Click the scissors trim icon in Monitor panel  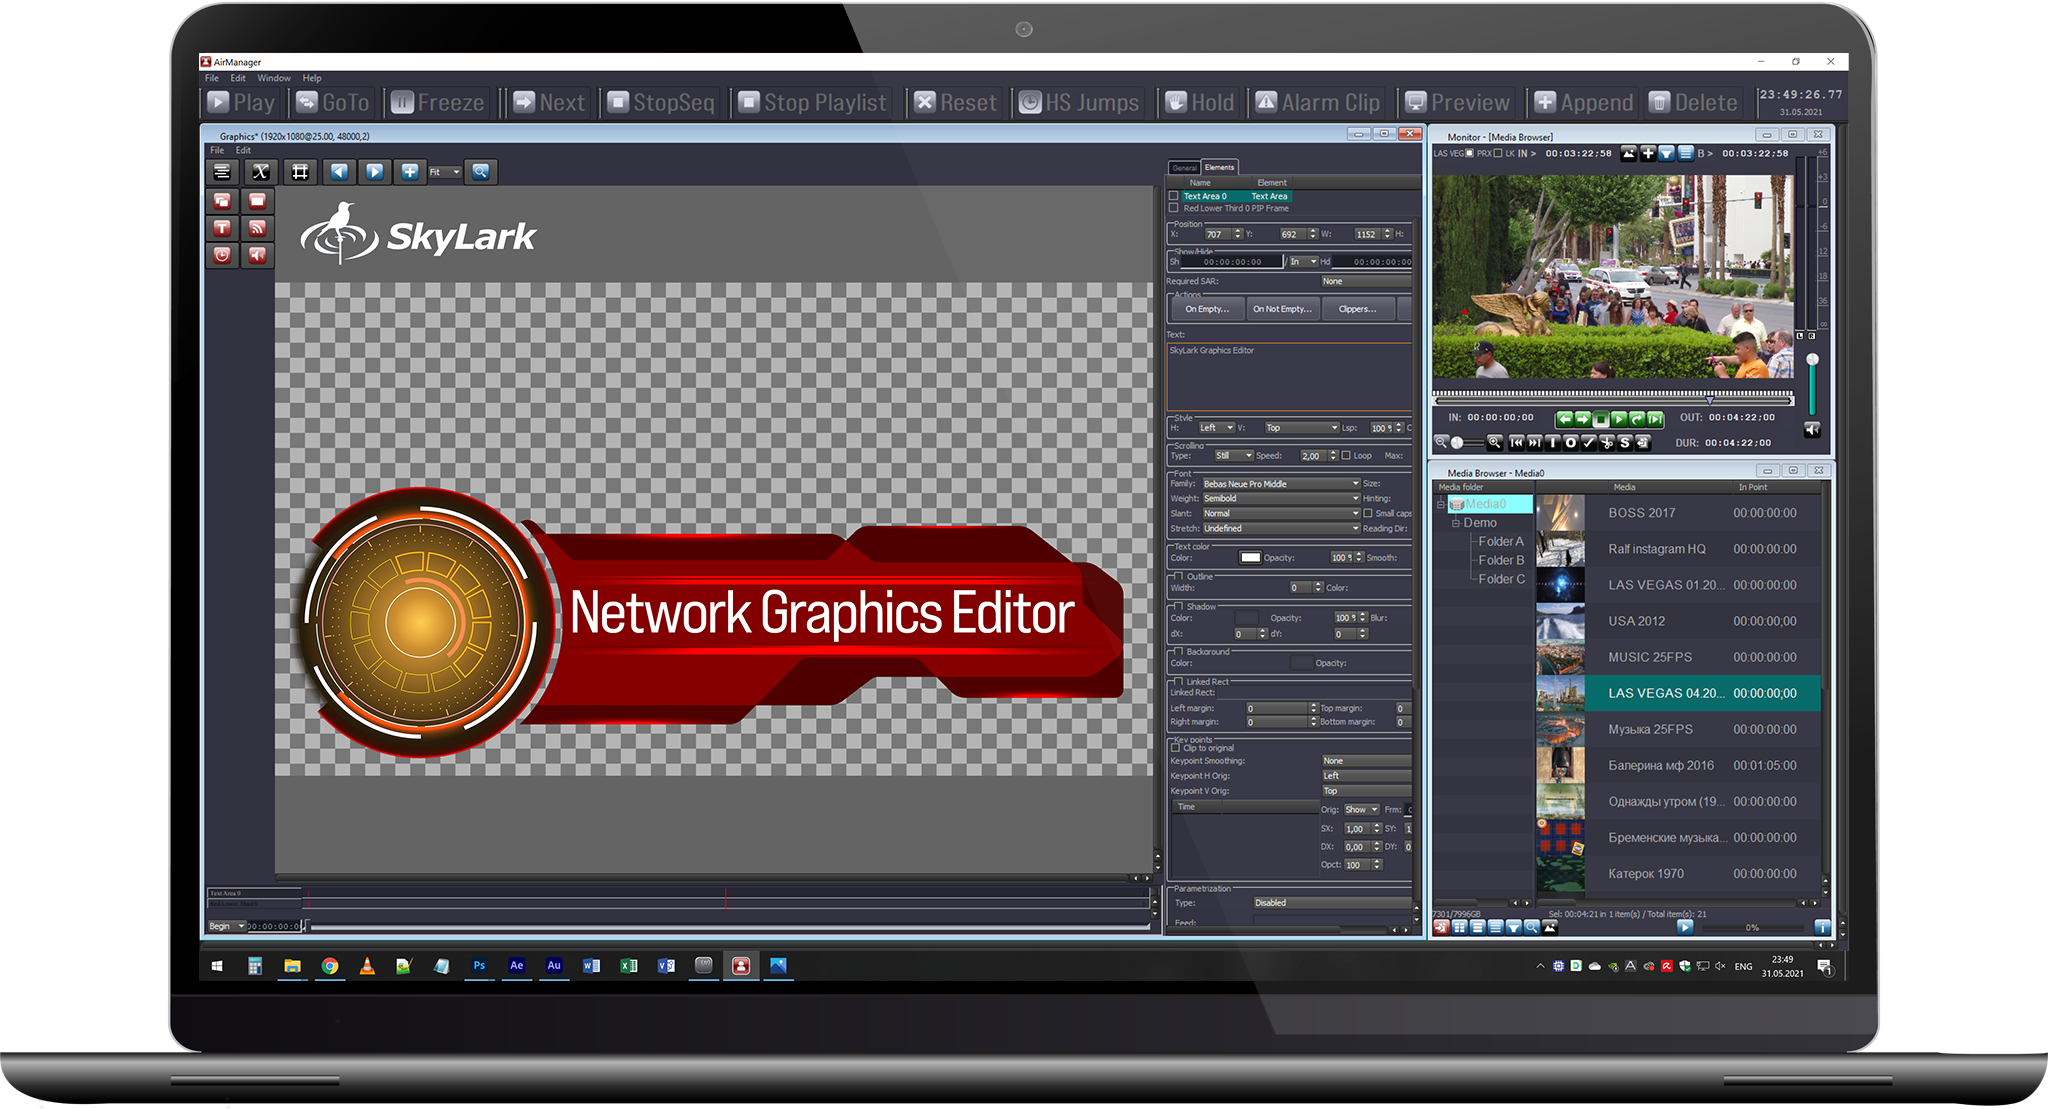click(1606, 443)
